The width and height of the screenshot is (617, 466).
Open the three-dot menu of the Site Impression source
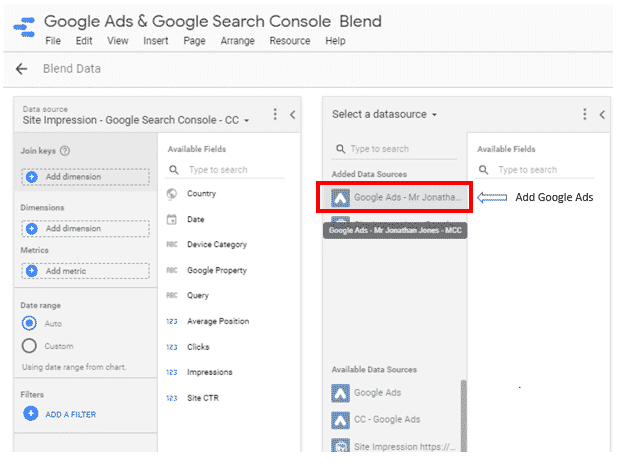tap(275, 115)
